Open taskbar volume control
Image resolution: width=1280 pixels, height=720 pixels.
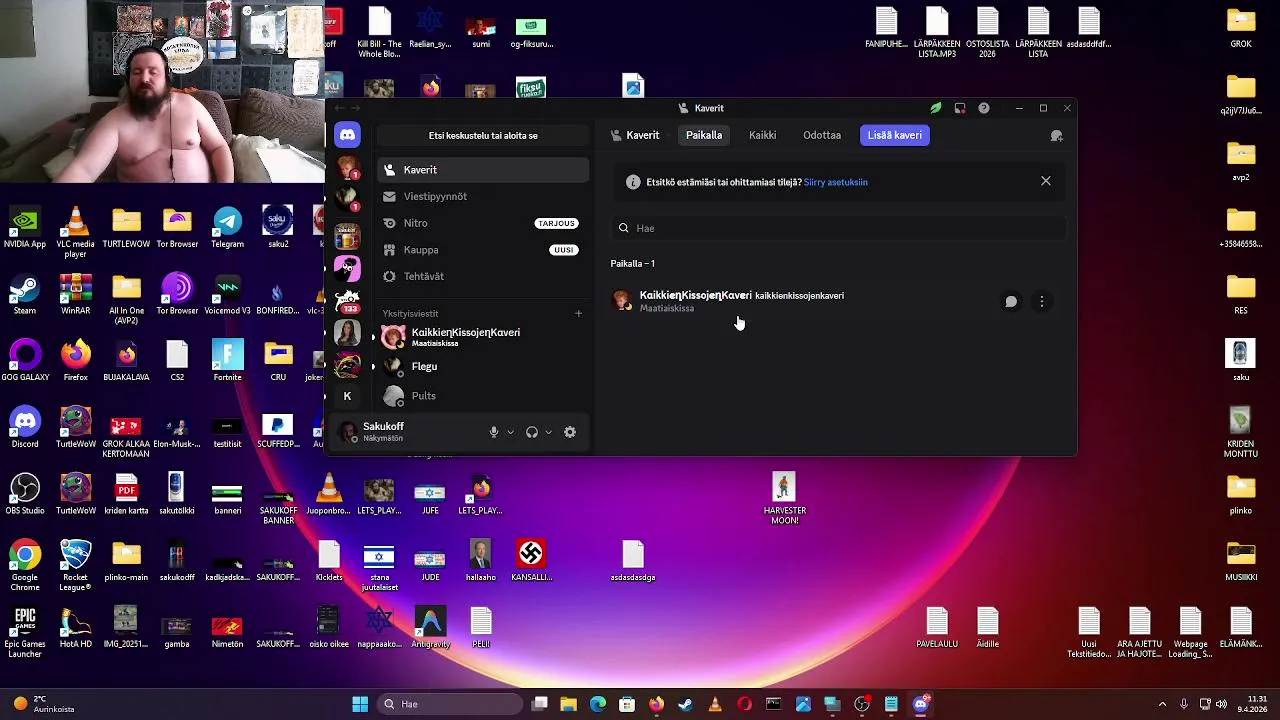pos(1221,704)
